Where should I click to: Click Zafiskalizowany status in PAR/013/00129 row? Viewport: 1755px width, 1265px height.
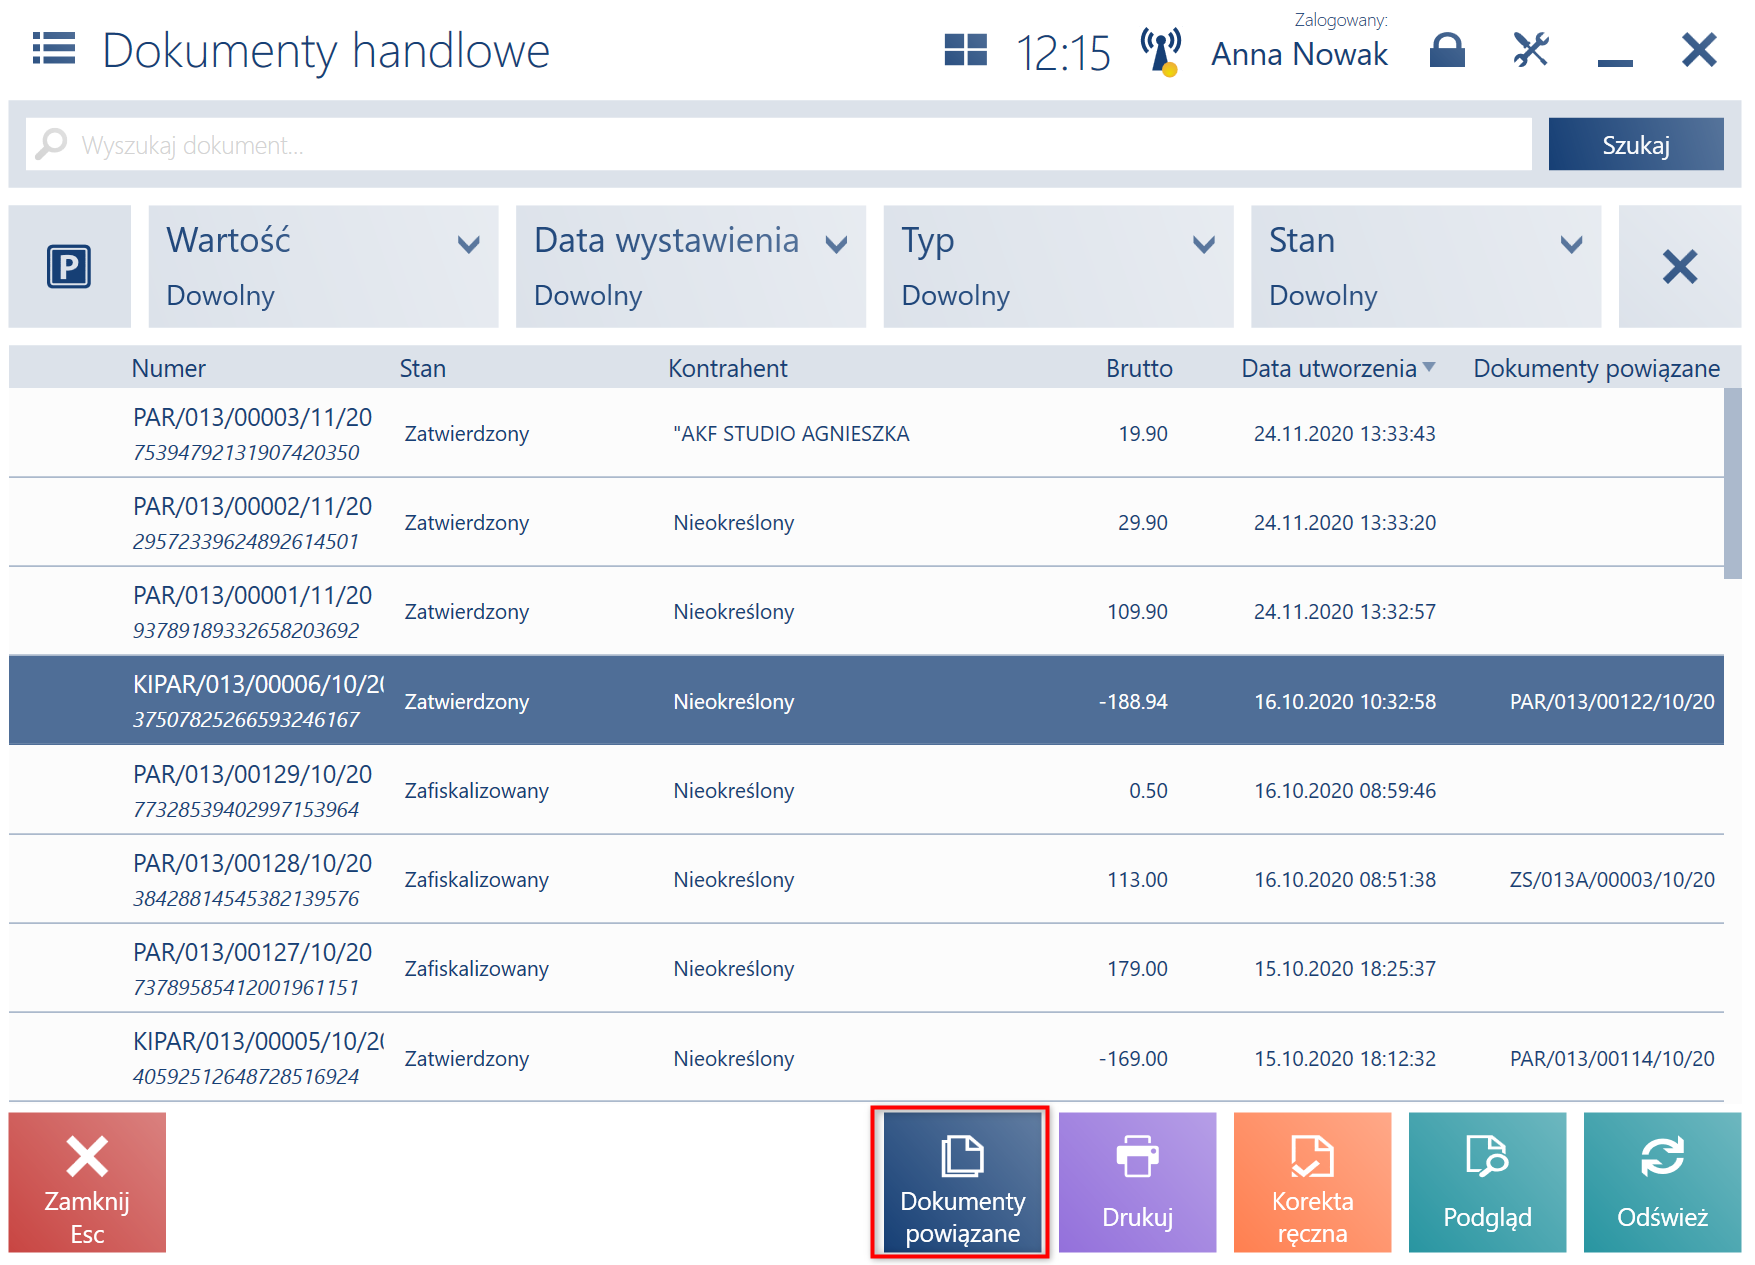[476, 790]
